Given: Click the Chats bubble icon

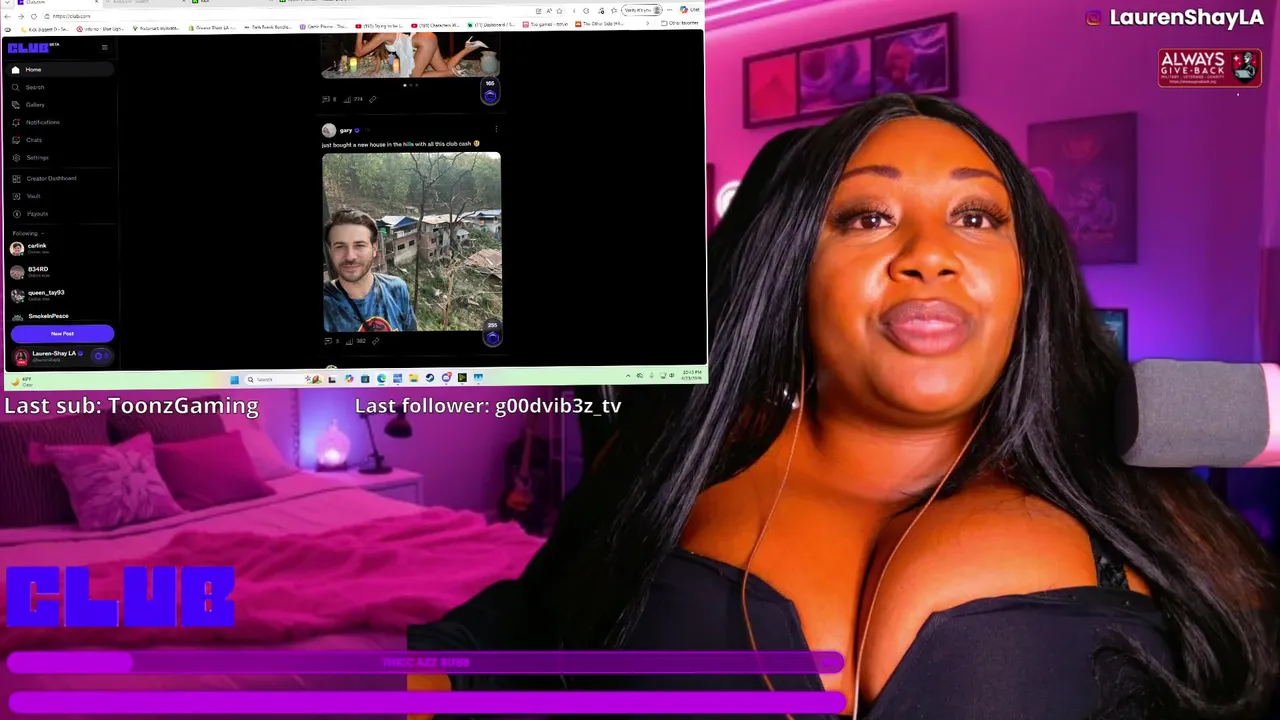Looking at the screenshot, I should click(16, 140).
